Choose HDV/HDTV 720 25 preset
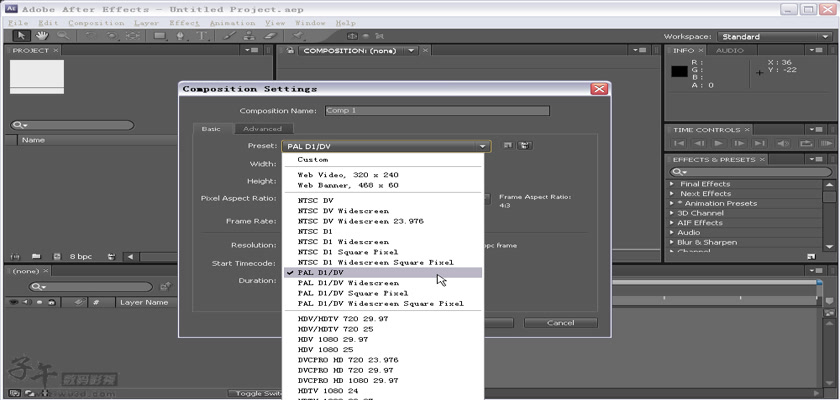 (x=384, y=329)
